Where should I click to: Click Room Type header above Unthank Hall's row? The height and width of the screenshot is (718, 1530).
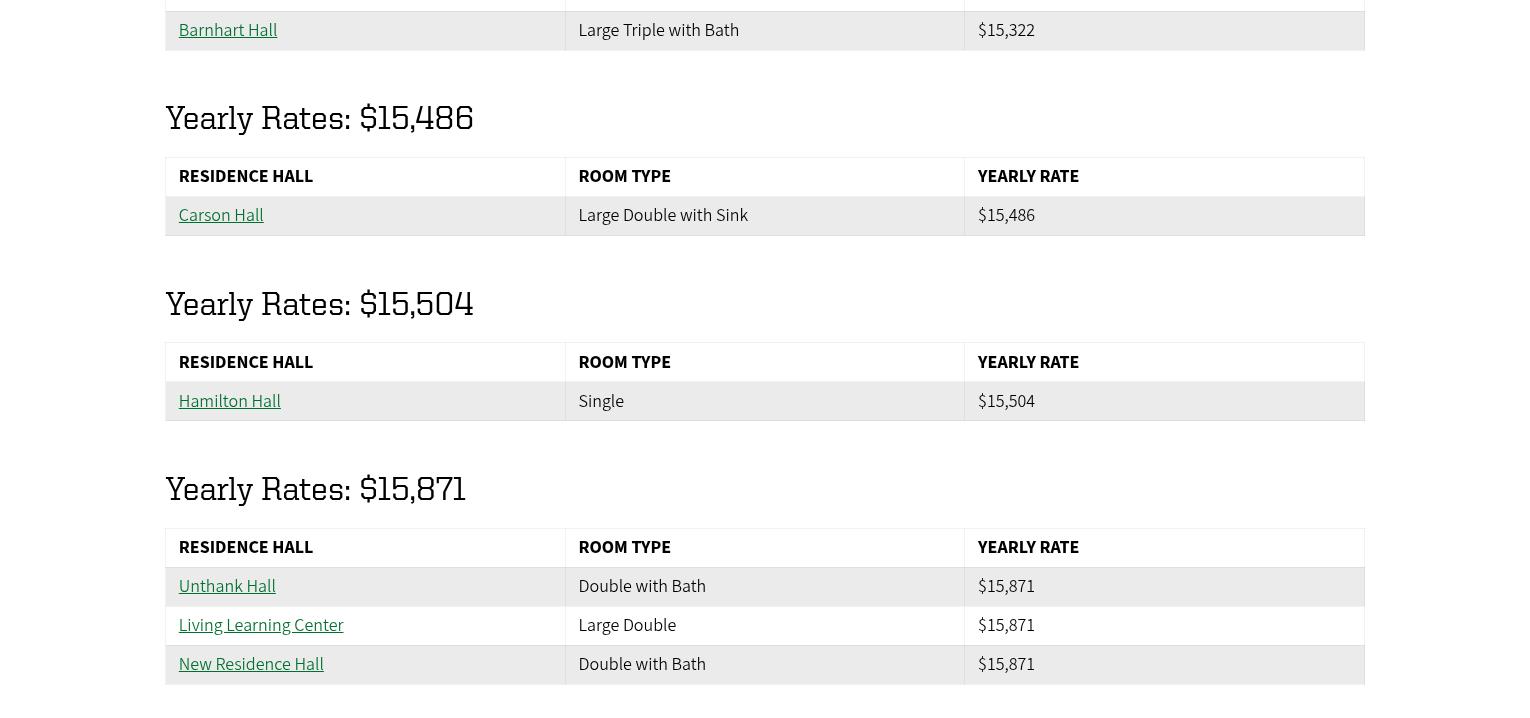[x=624, y=548]
